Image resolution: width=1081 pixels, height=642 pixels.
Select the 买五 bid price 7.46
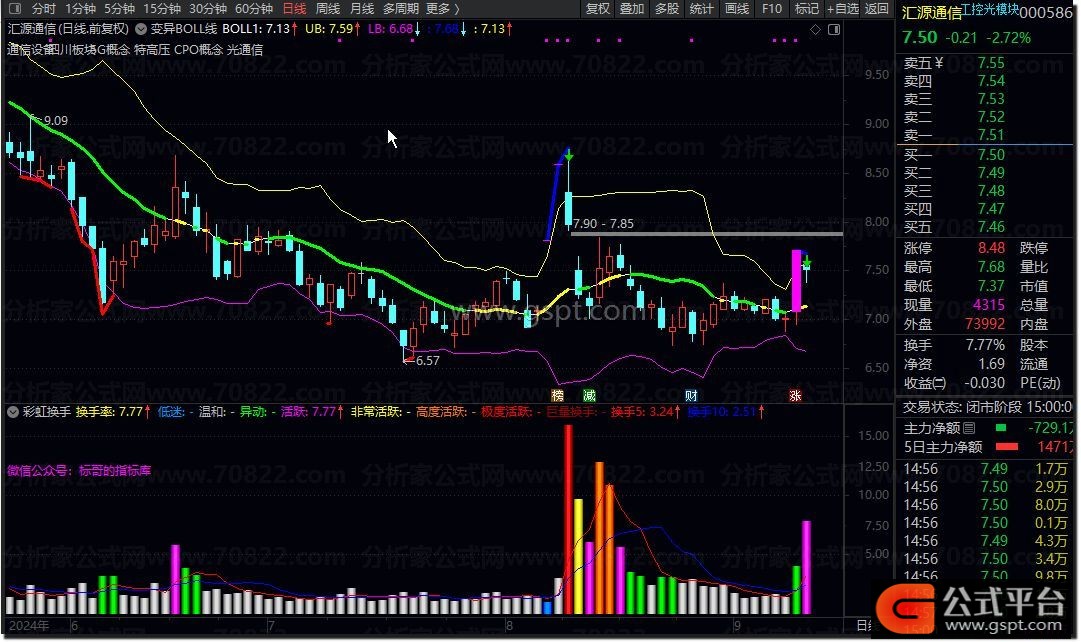pos(991,227)
